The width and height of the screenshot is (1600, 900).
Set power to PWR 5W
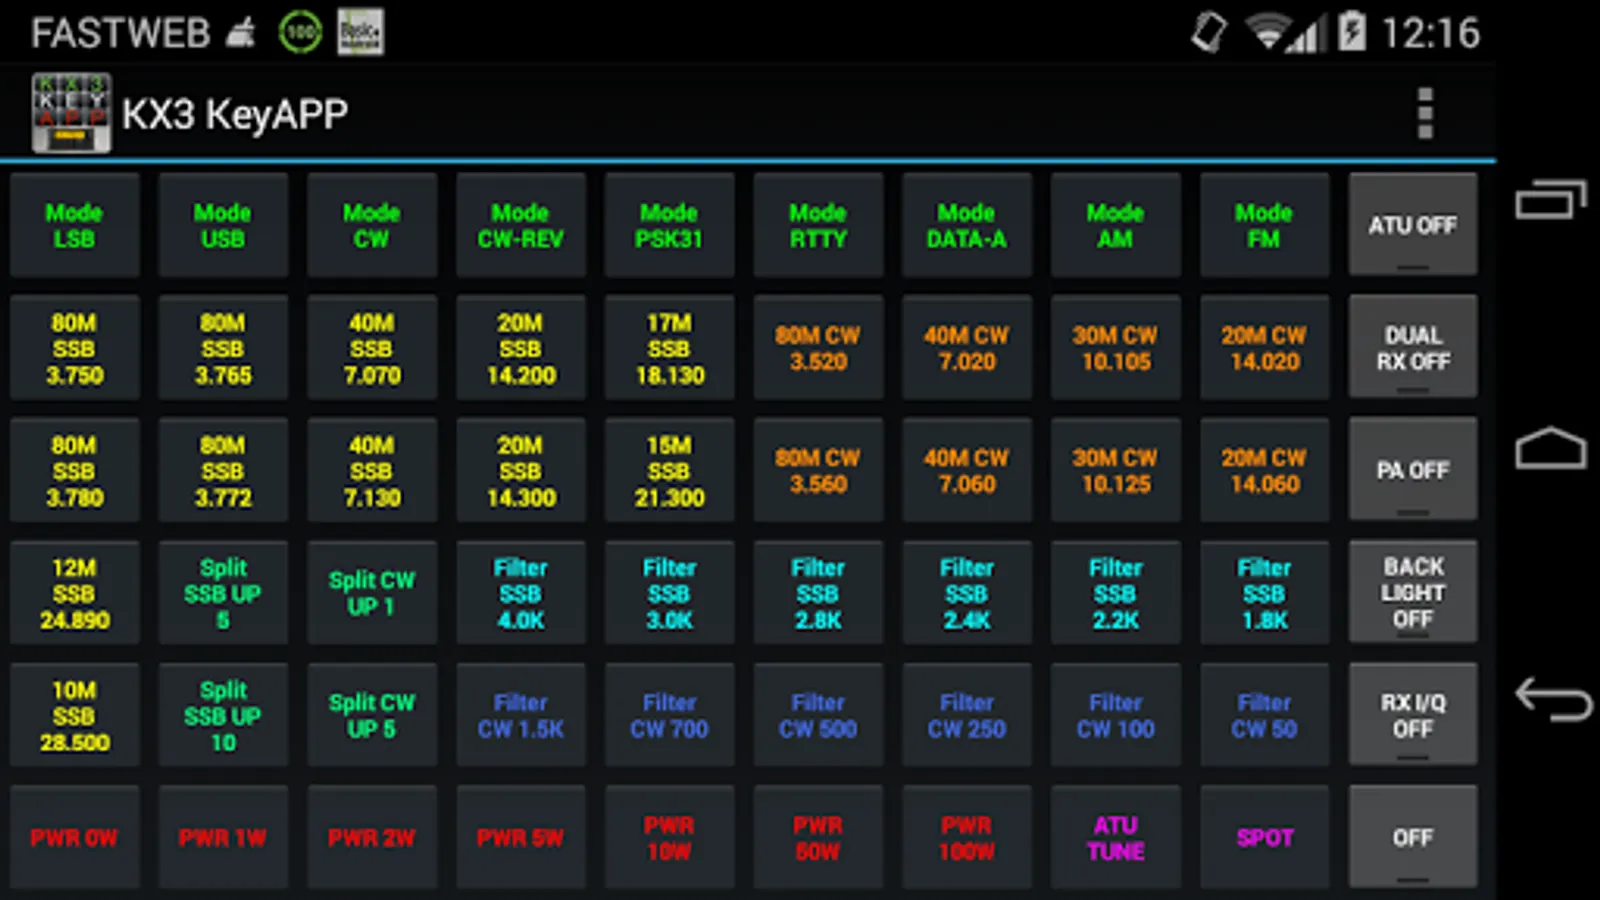point(520,837)
